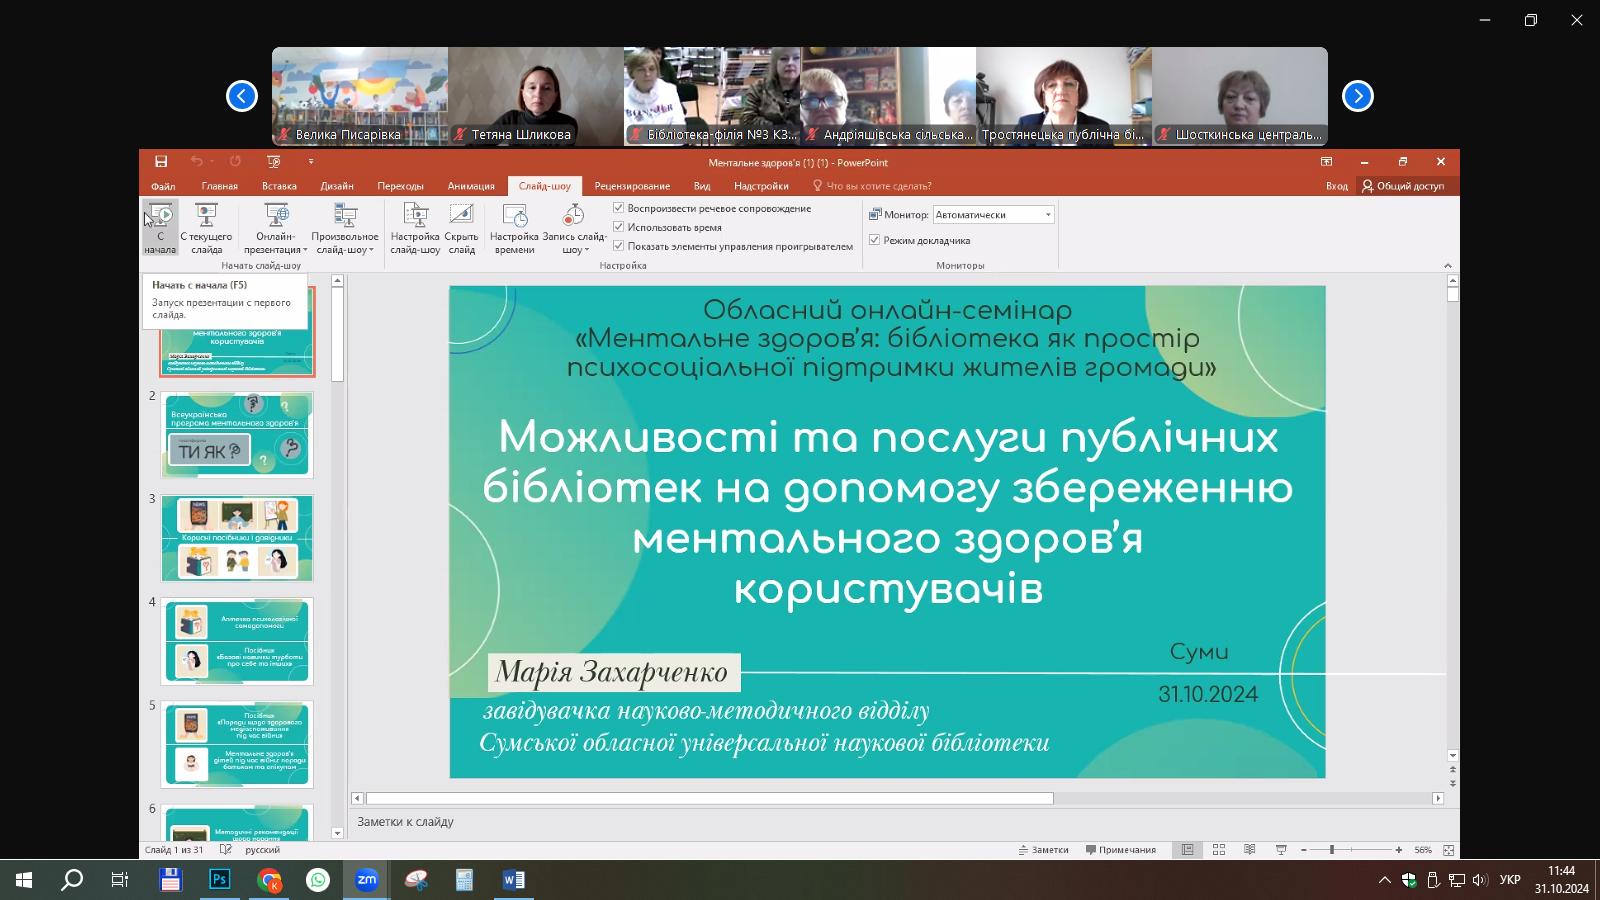Image resolution: width=1600 pixels, height=900 pixels.
Task: Click the Общий доступ share button
Action: tap(1403, 186)
